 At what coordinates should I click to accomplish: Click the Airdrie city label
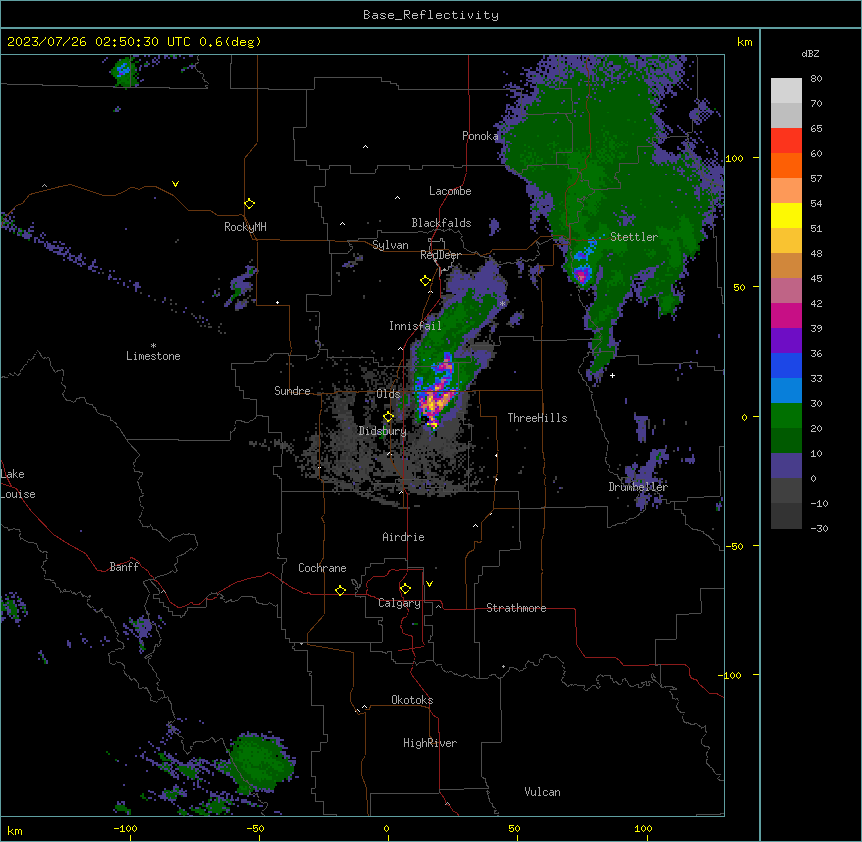(403, 537)
